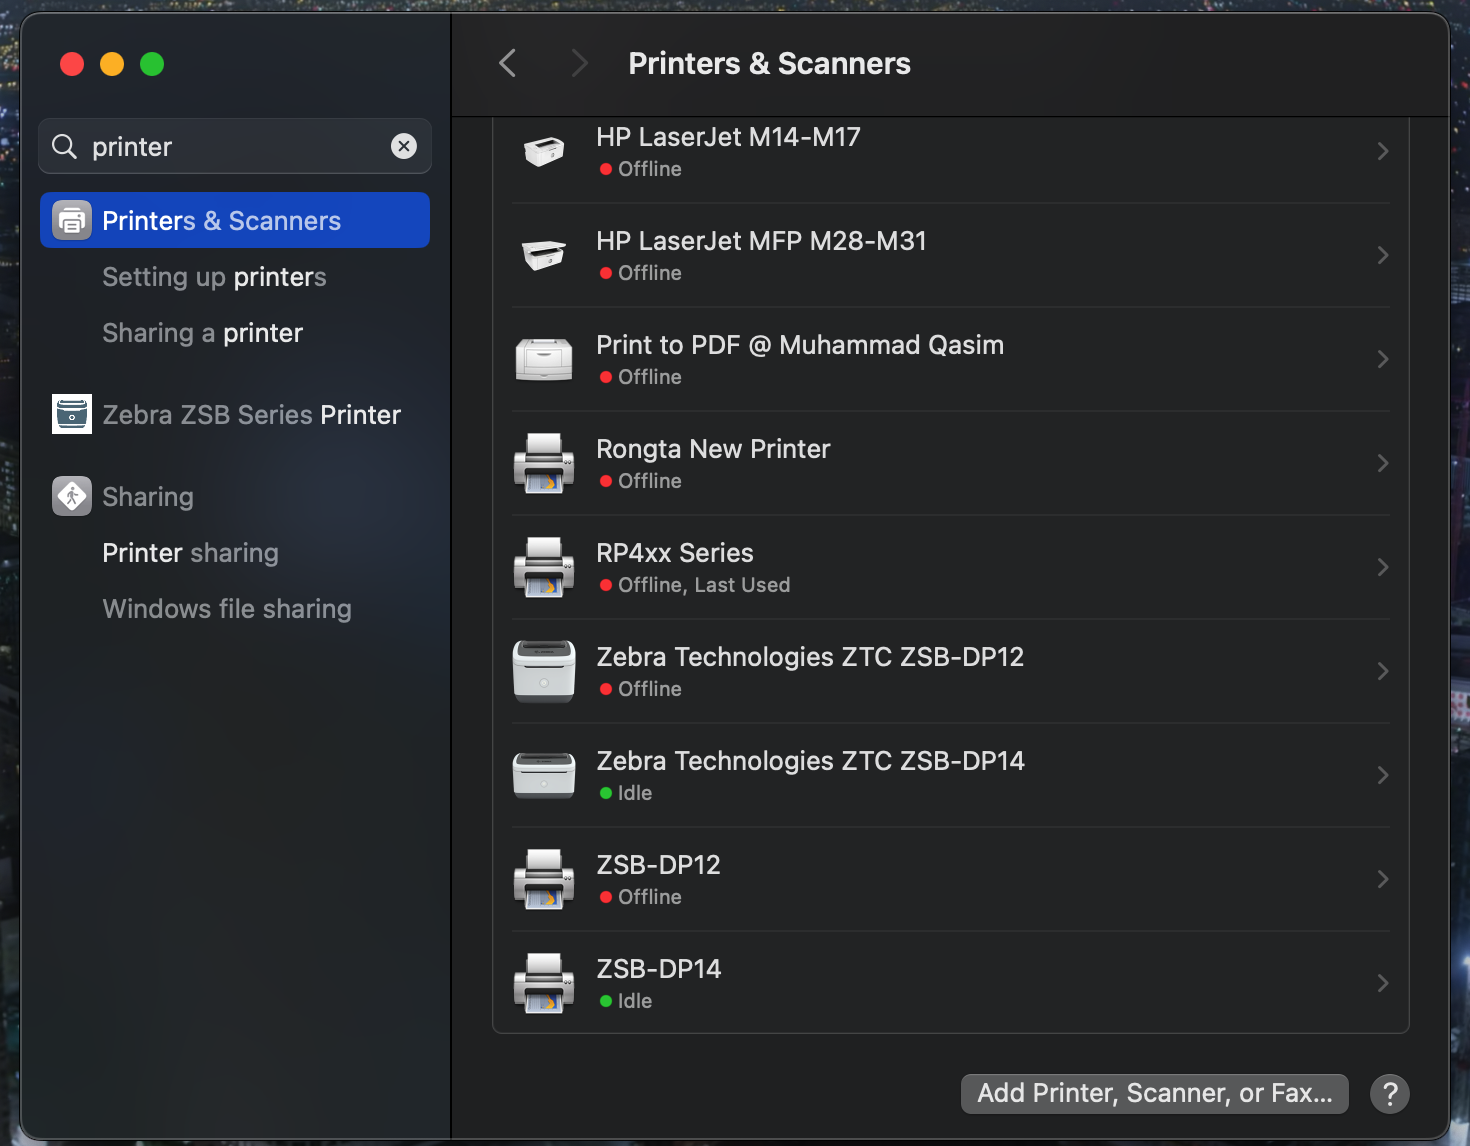Close the System Settings window

[72, 64]
